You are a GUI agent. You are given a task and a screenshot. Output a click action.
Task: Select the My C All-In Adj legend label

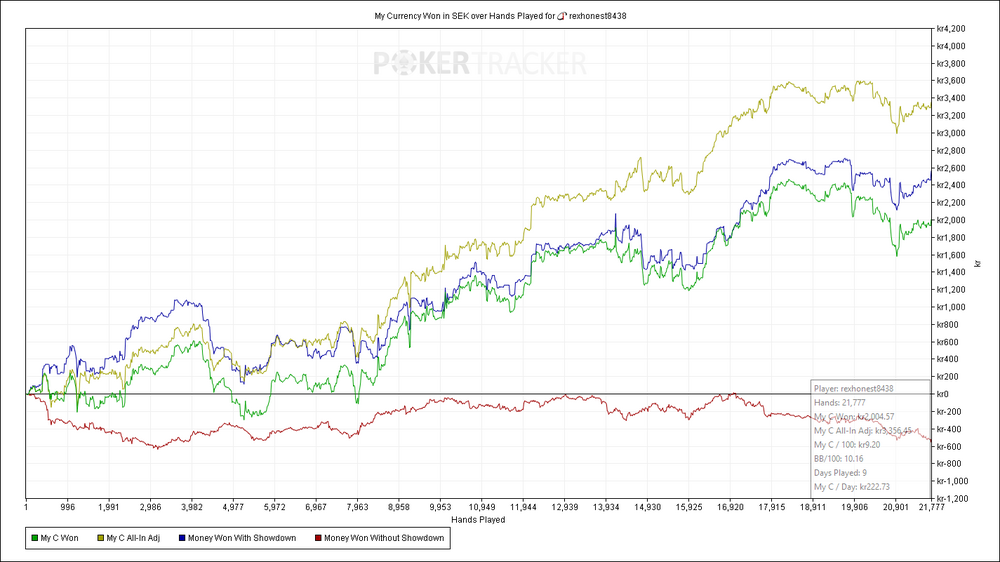[133, 538]
